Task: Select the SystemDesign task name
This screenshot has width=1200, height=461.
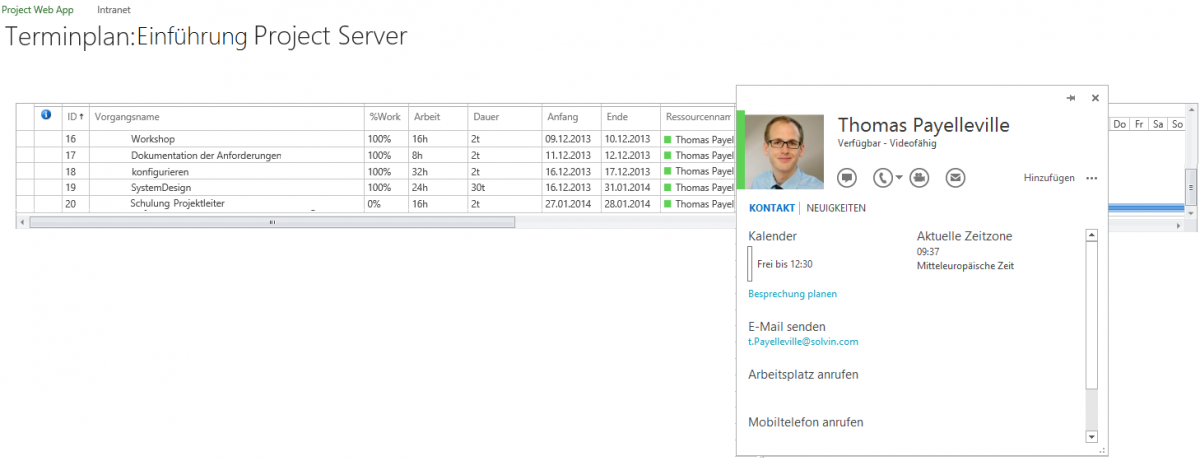Action: [160, 187]
